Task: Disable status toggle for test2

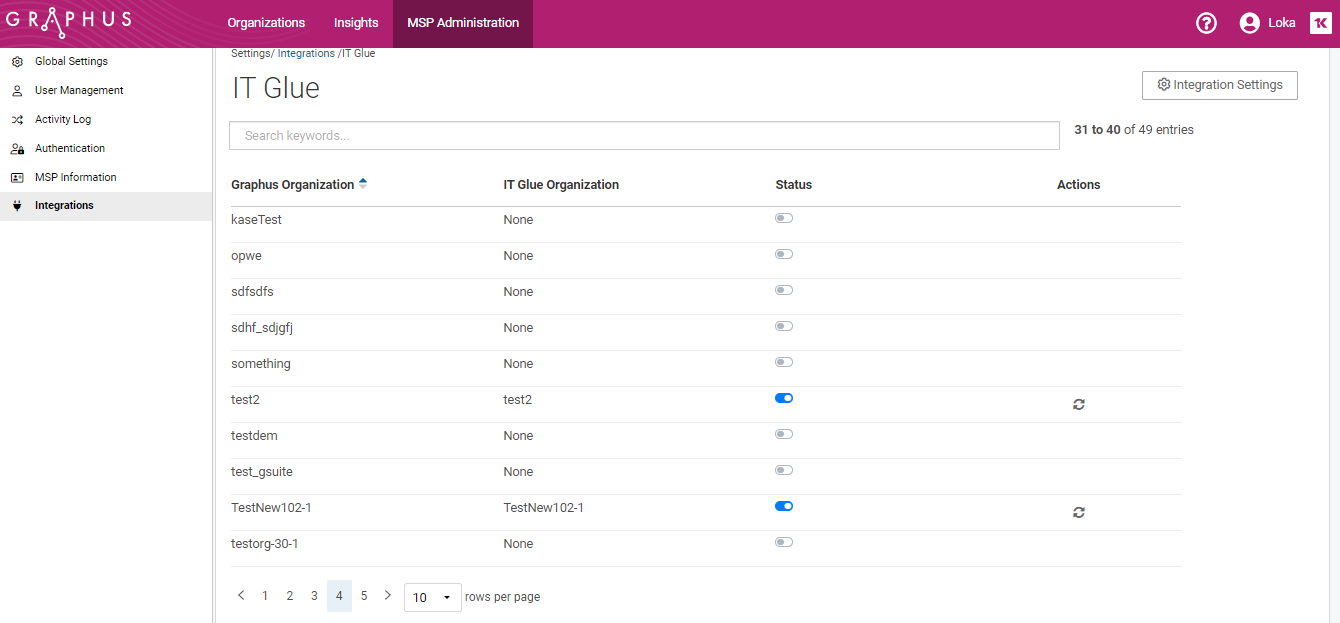Action: (x=784, y=398)
